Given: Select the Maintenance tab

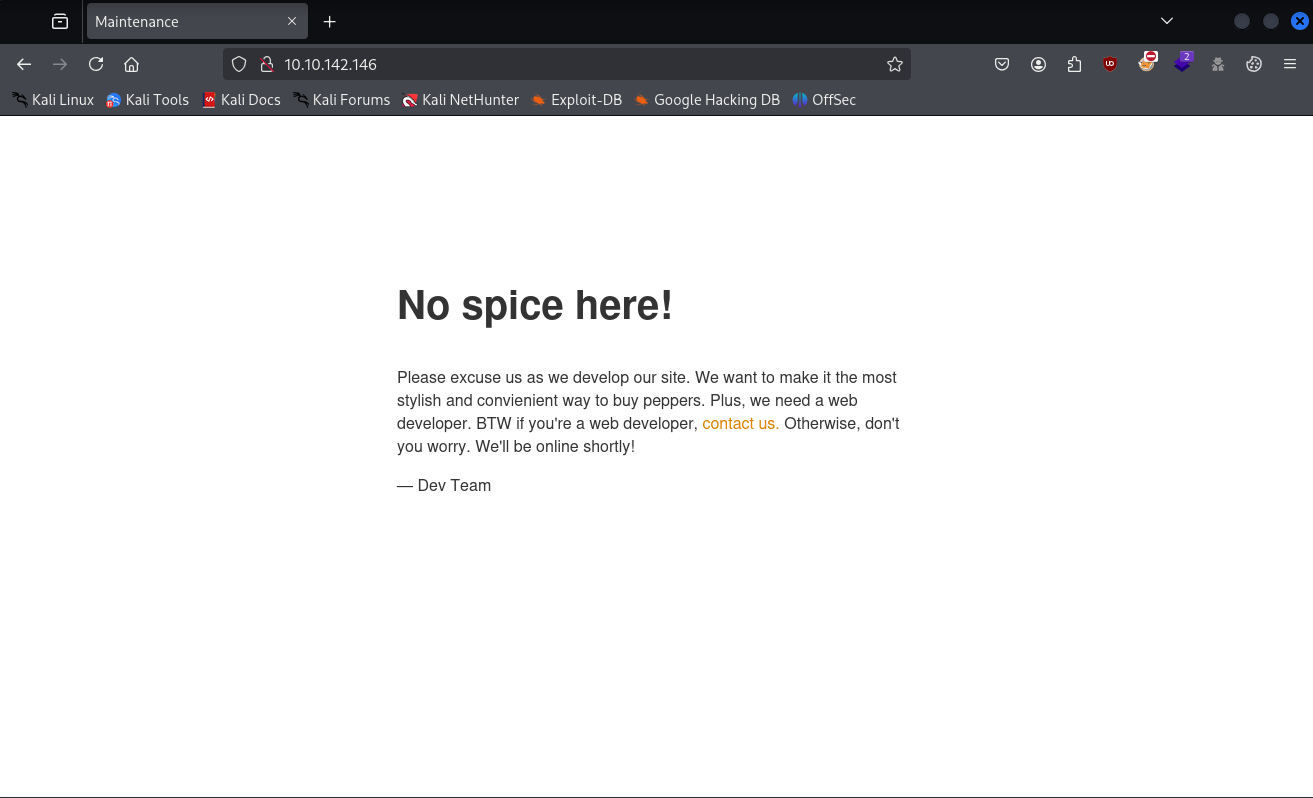Looking at the screenshot, I should (x=197, y=21).
